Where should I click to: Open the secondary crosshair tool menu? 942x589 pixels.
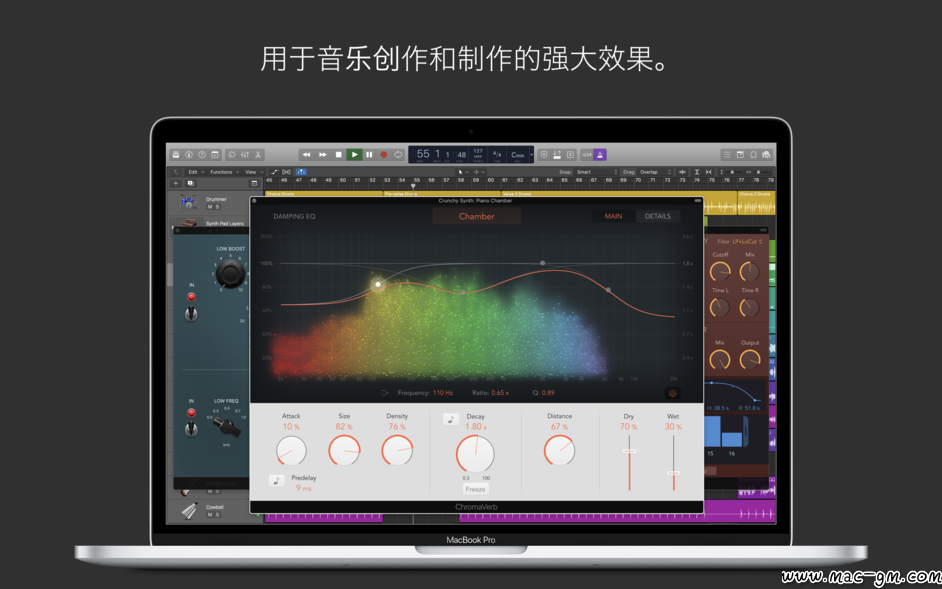(x=479, y=172)
